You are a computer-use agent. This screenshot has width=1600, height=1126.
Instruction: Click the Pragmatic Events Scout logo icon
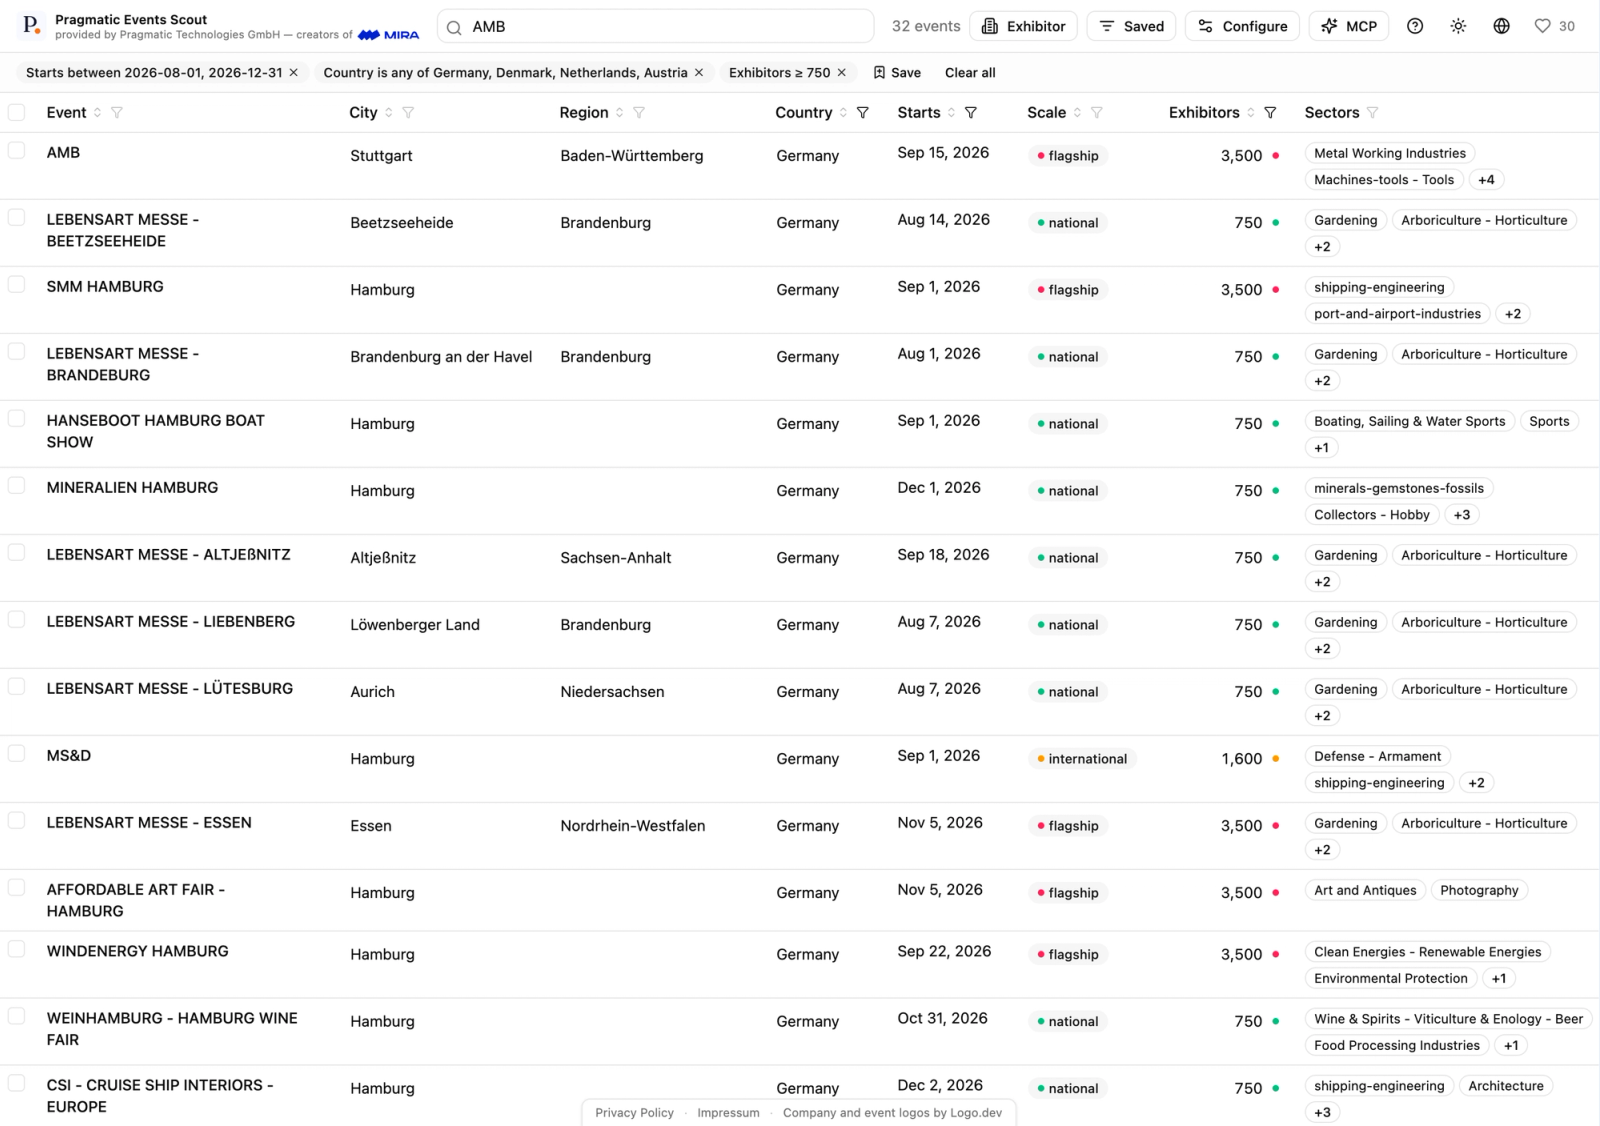coord(31,26)
